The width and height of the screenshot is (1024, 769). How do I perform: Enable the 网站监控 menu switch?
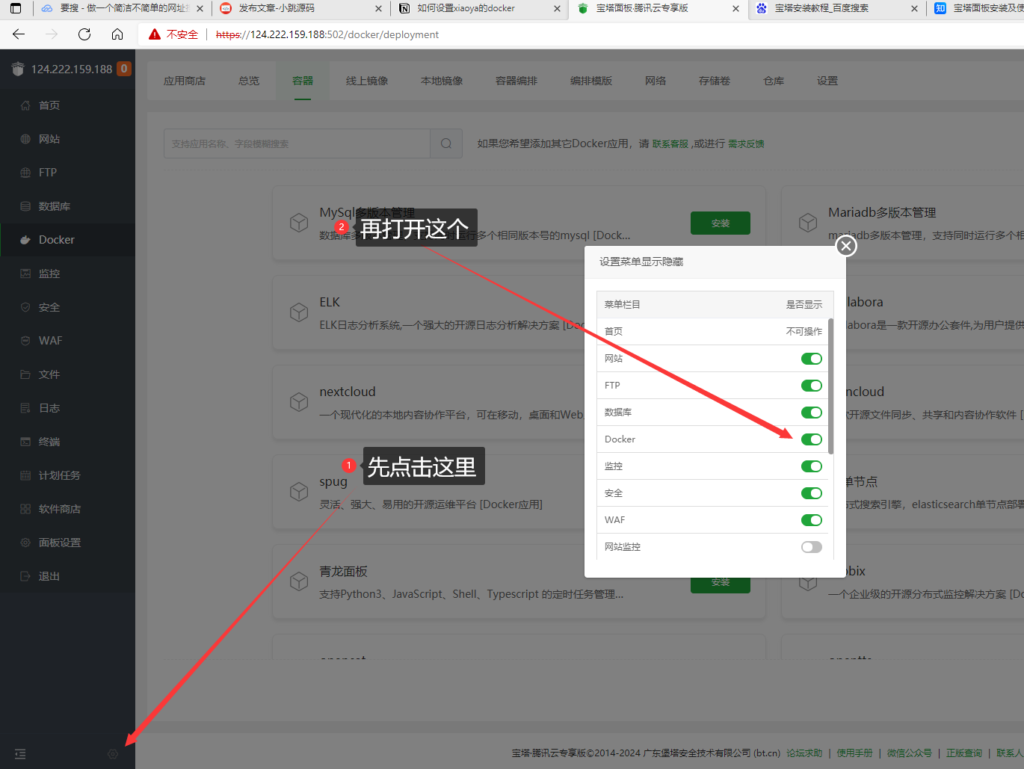point(811,547)
